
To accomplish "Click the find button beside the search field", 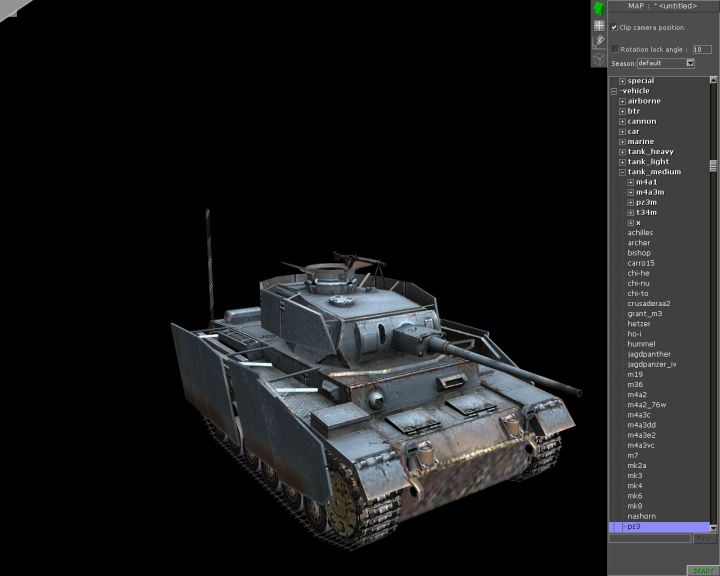I will coord(703,538).
